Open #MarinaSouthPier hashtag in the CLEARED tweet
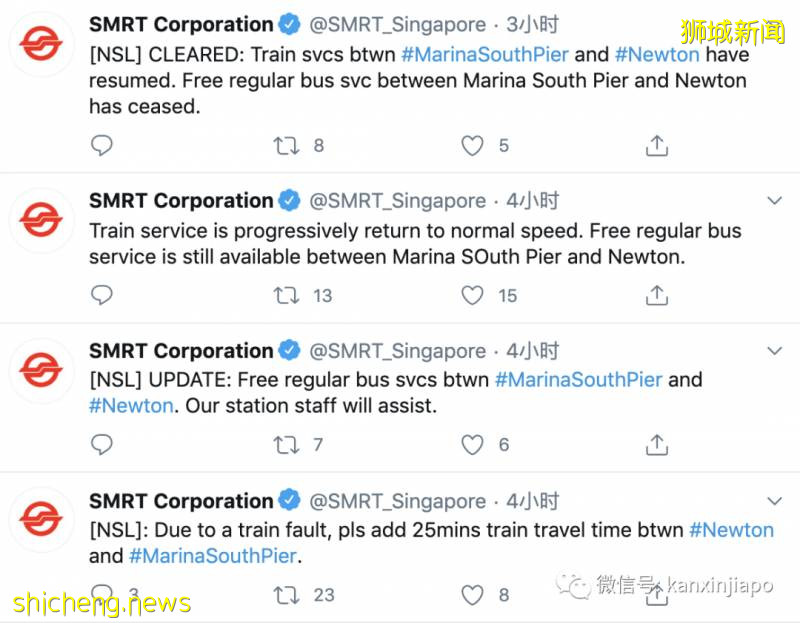 tap(484, 54)
